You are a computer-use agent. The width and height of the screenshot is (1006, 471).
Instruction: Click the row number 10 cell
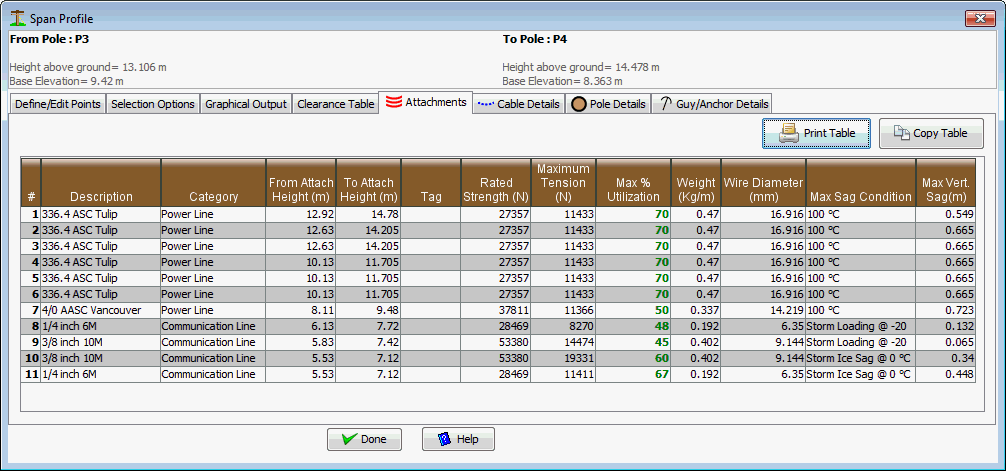[x=31, y=359]
